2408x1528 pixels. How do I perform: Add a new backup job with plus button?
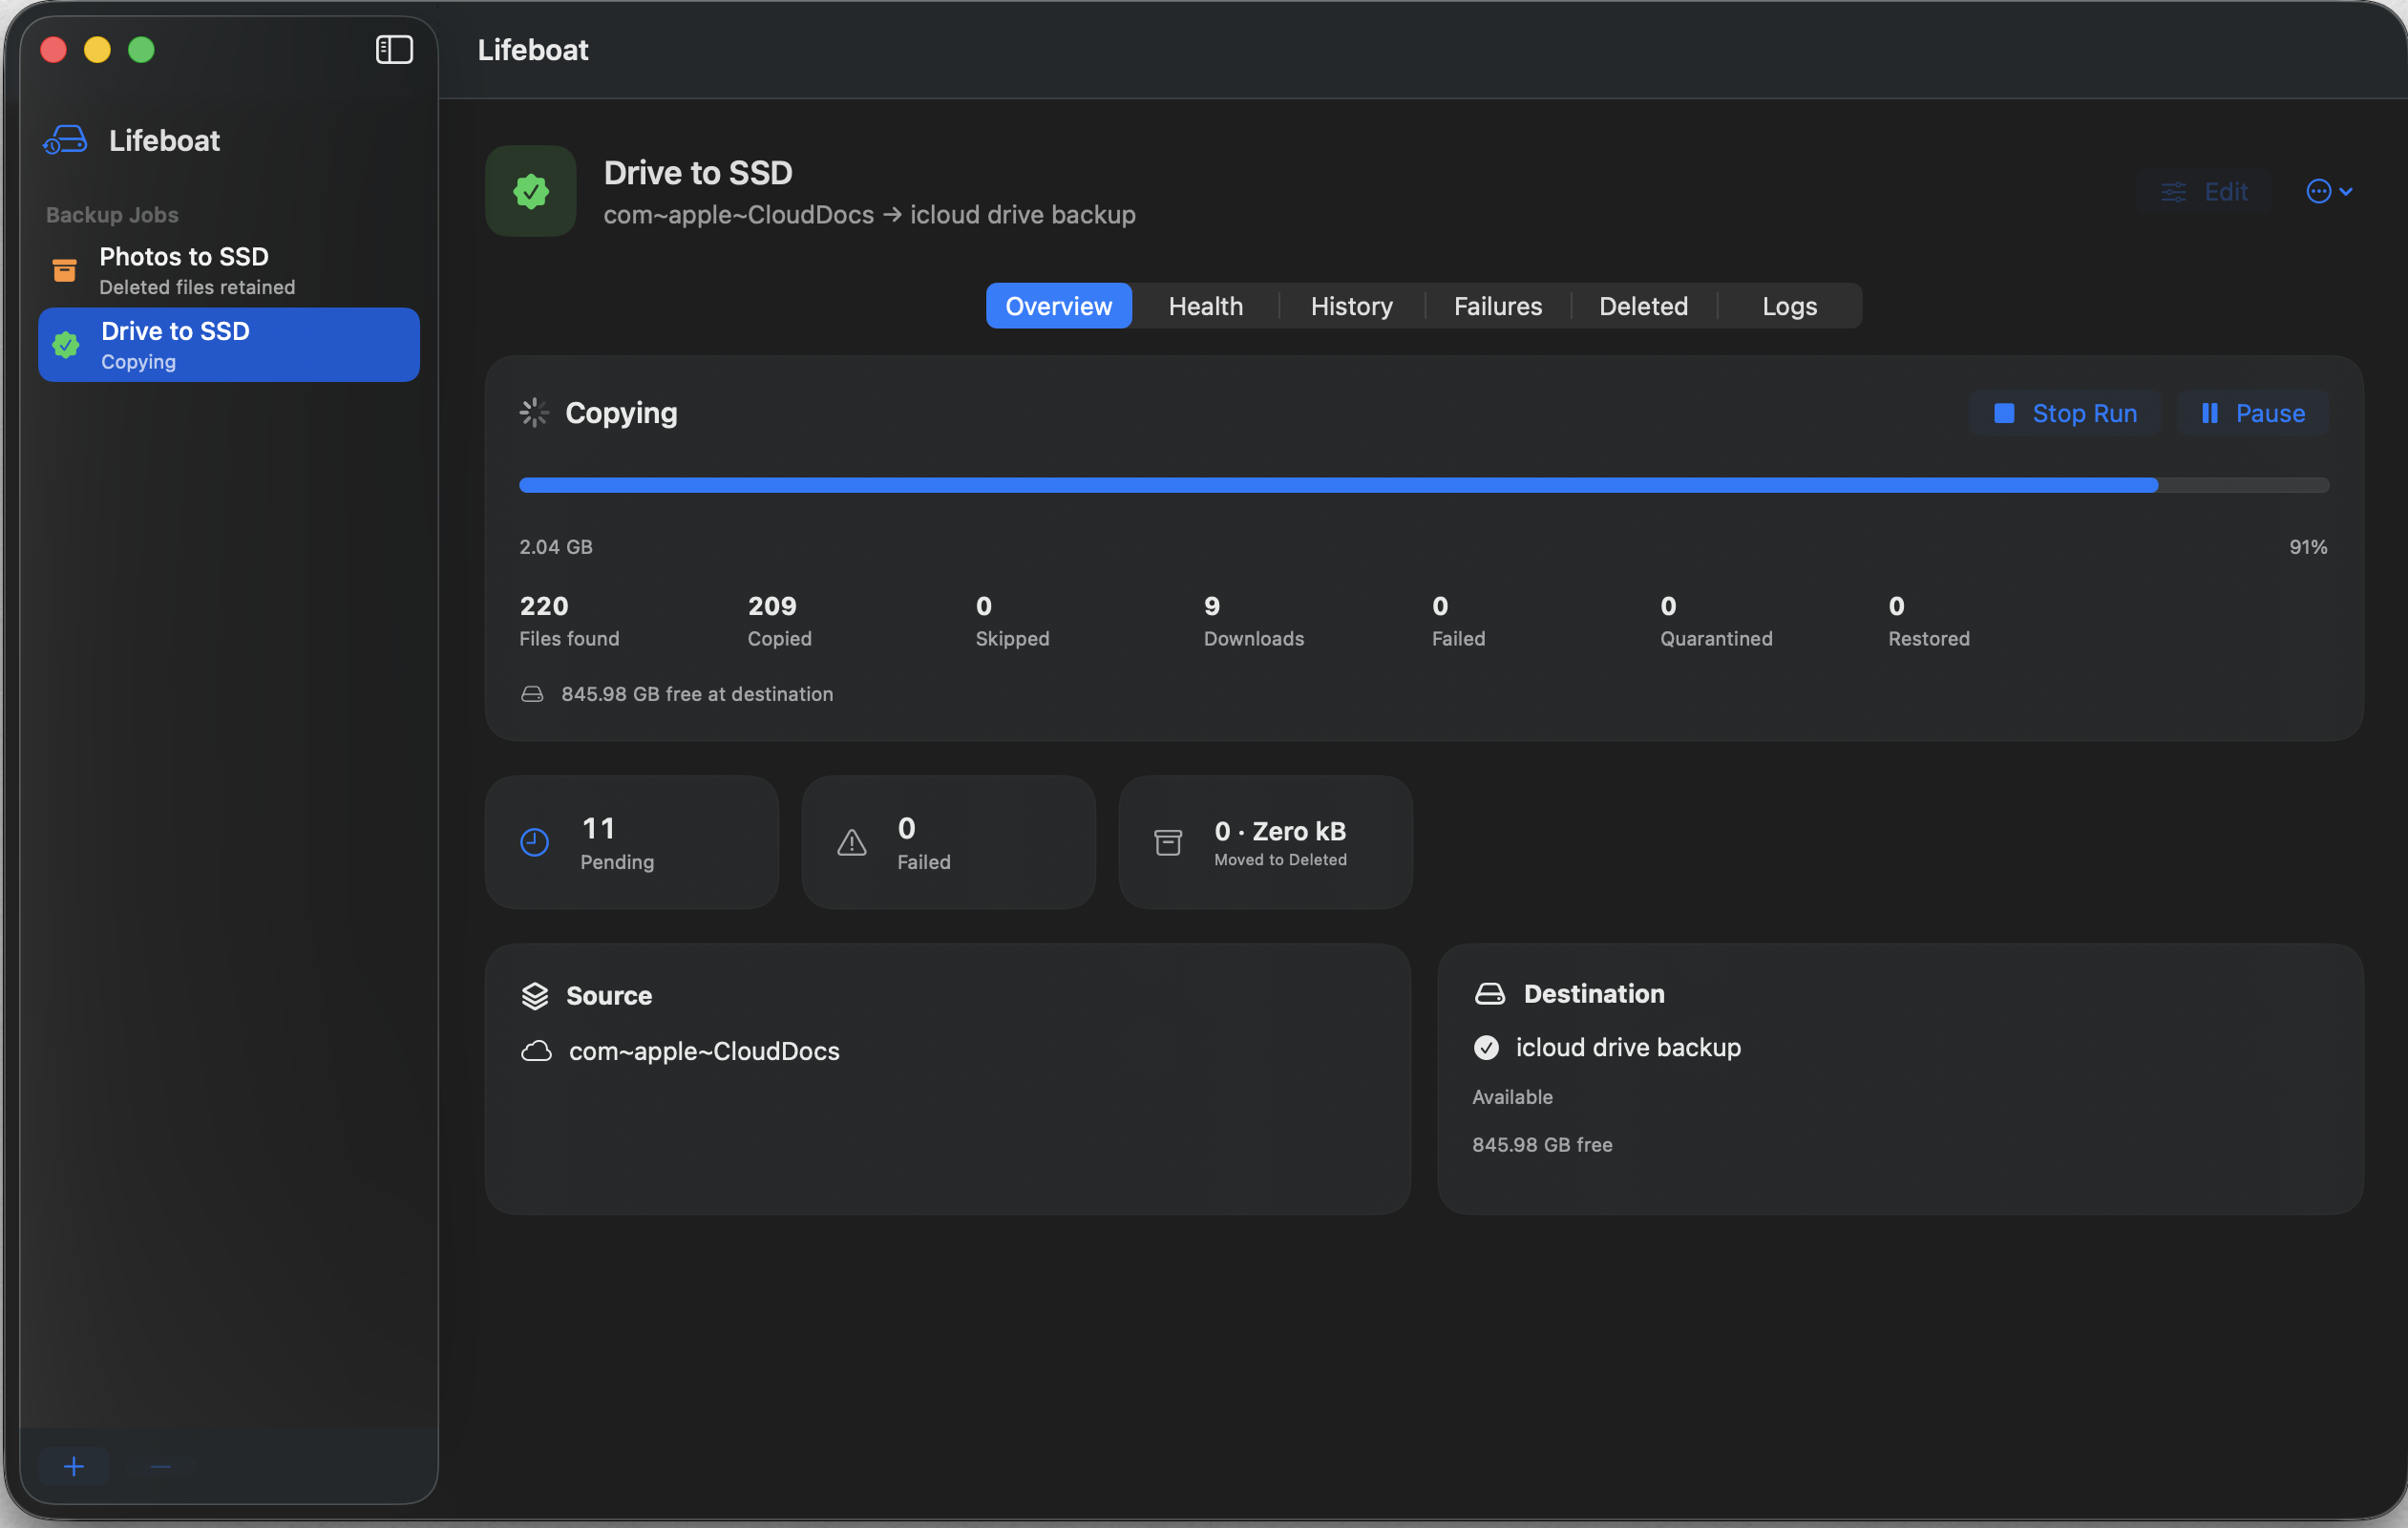click(74, 1466)
